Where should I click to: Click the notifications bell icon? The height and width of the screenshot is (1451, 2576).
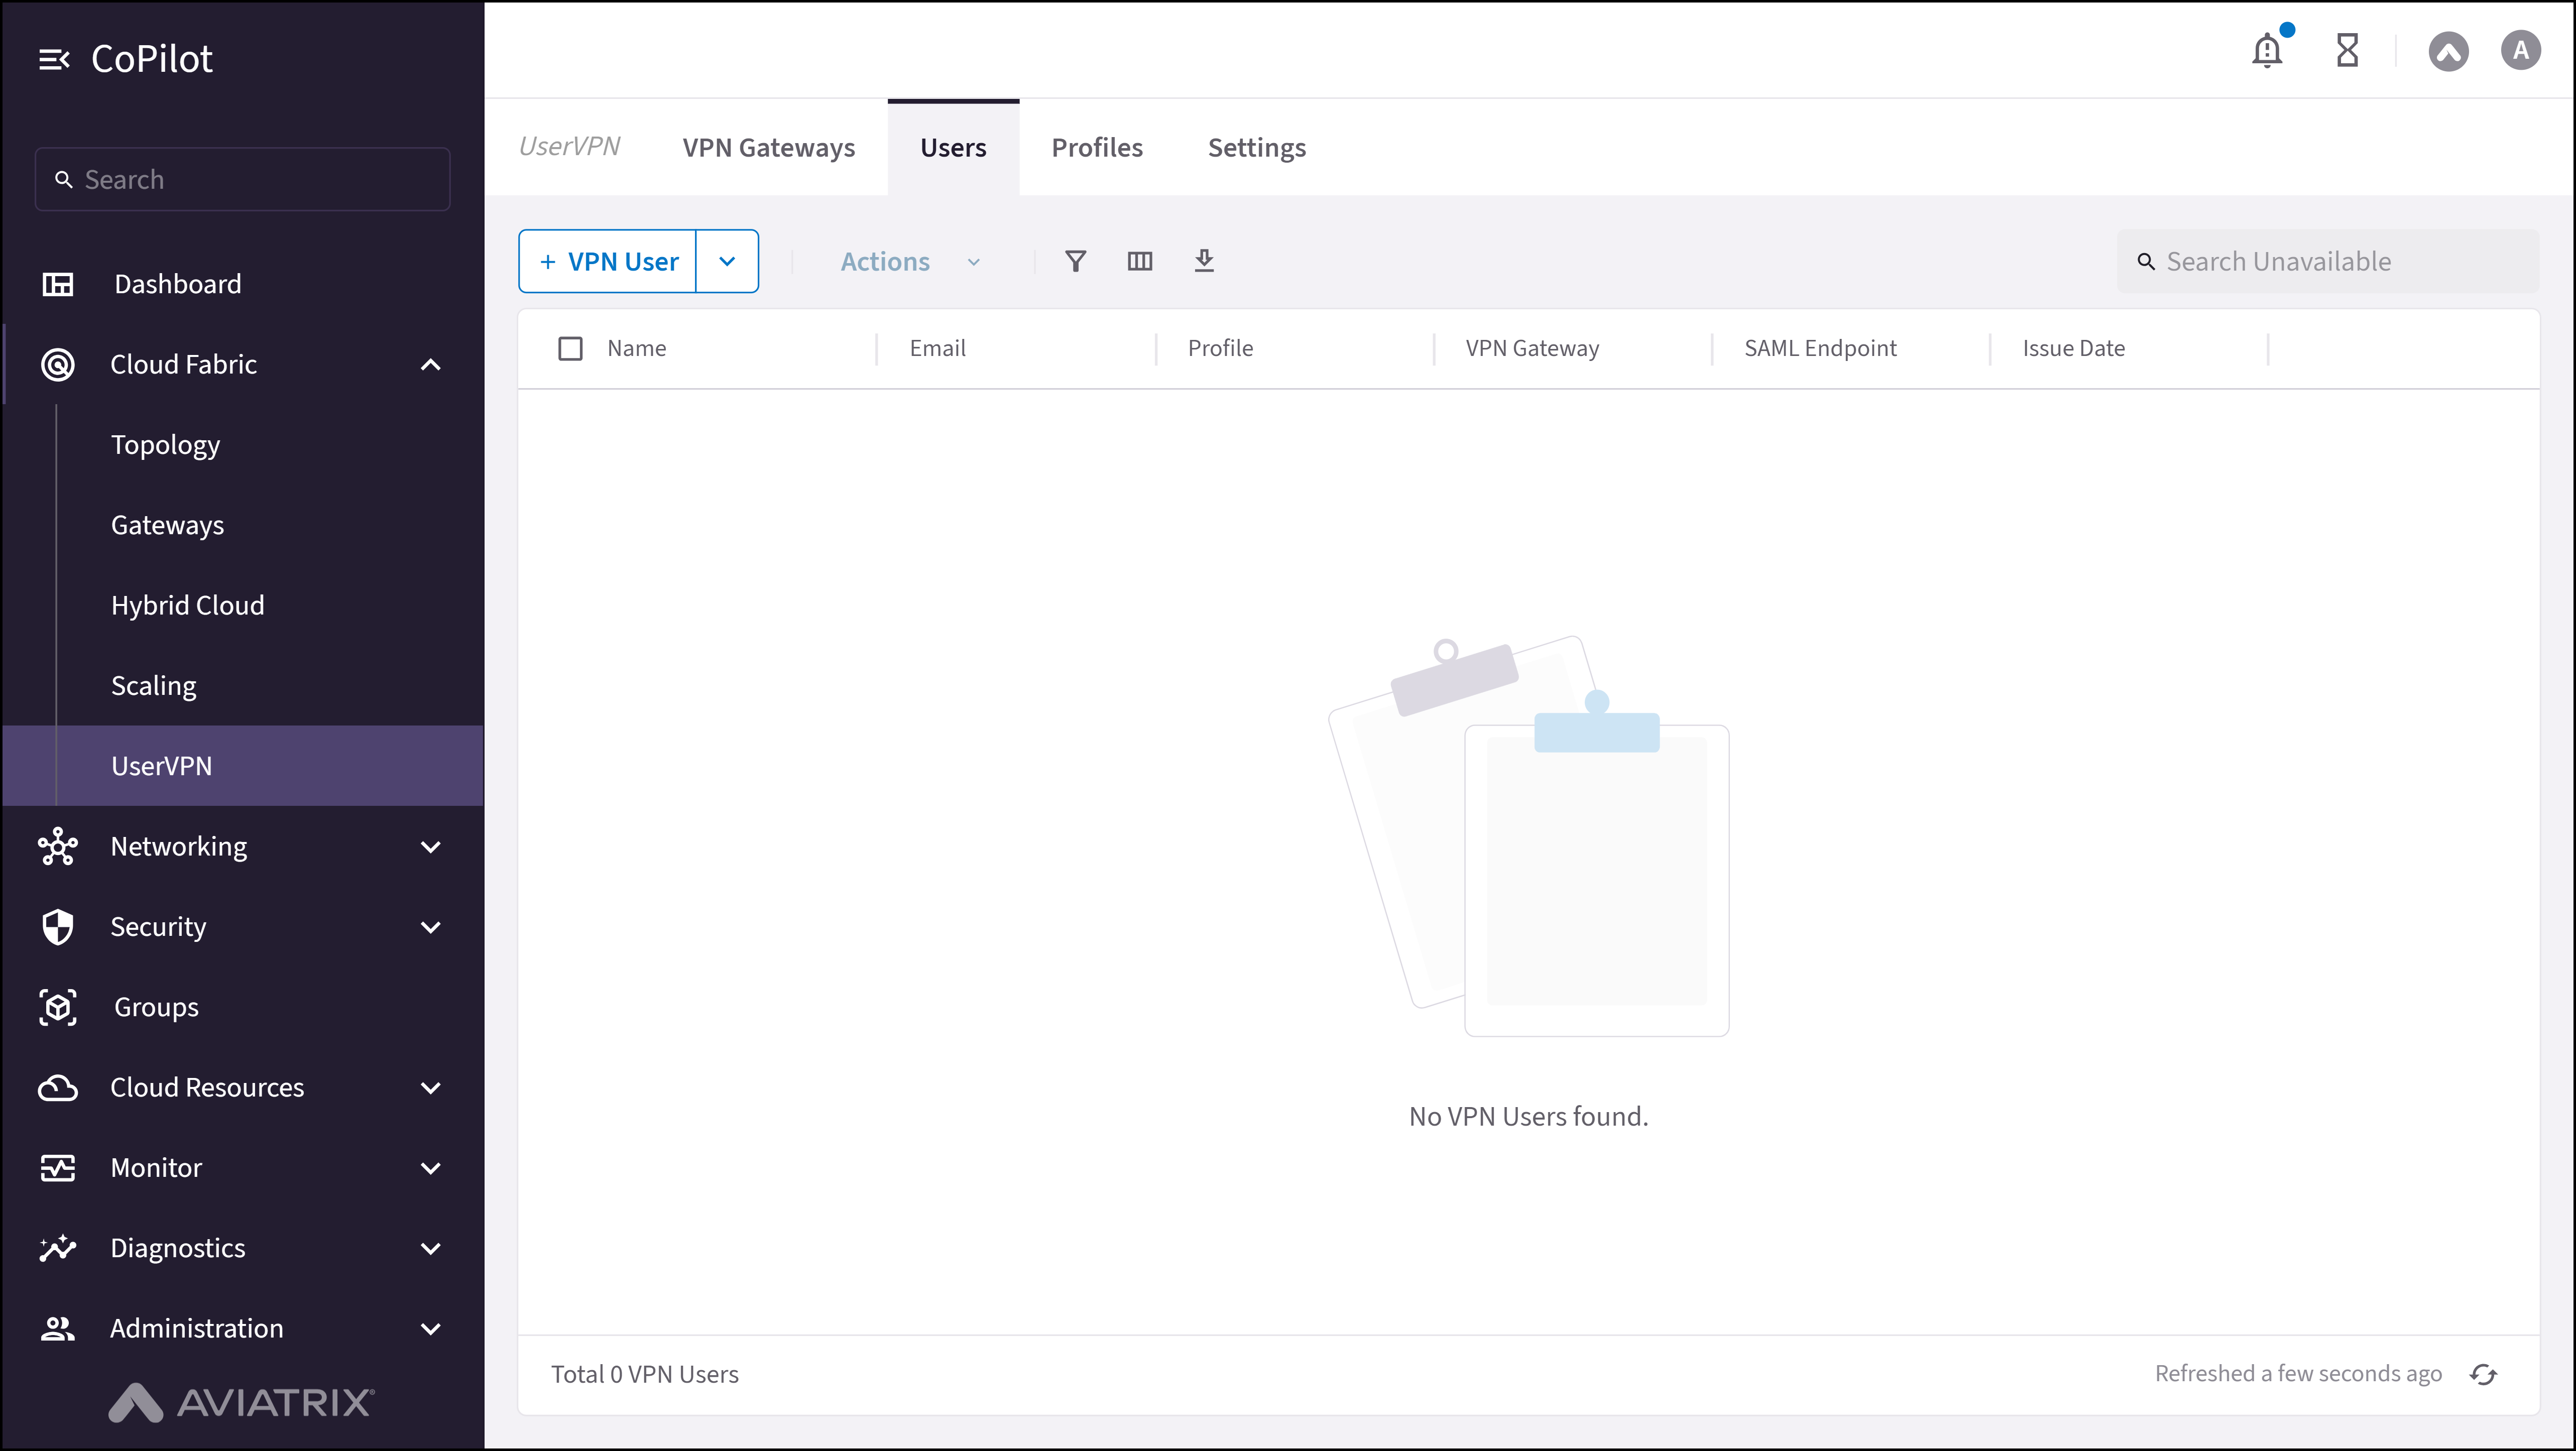[x=2267, y=50]
